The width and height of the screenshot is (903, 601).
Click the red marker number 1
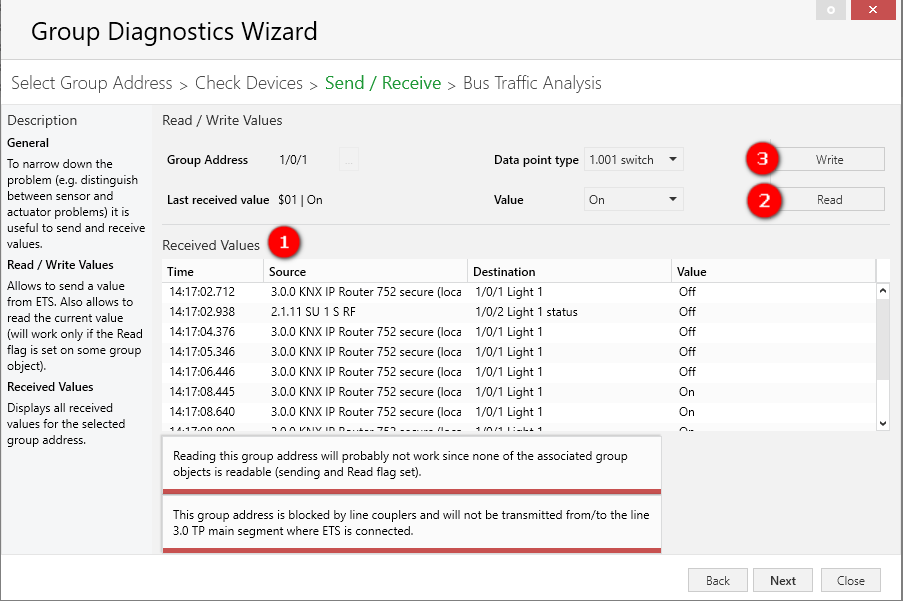tap(284, 242)
